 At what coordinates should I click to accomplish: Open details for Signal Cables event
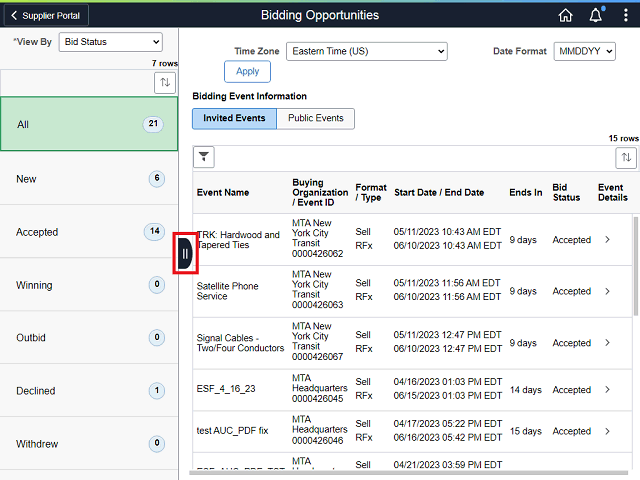pos(607,343)
